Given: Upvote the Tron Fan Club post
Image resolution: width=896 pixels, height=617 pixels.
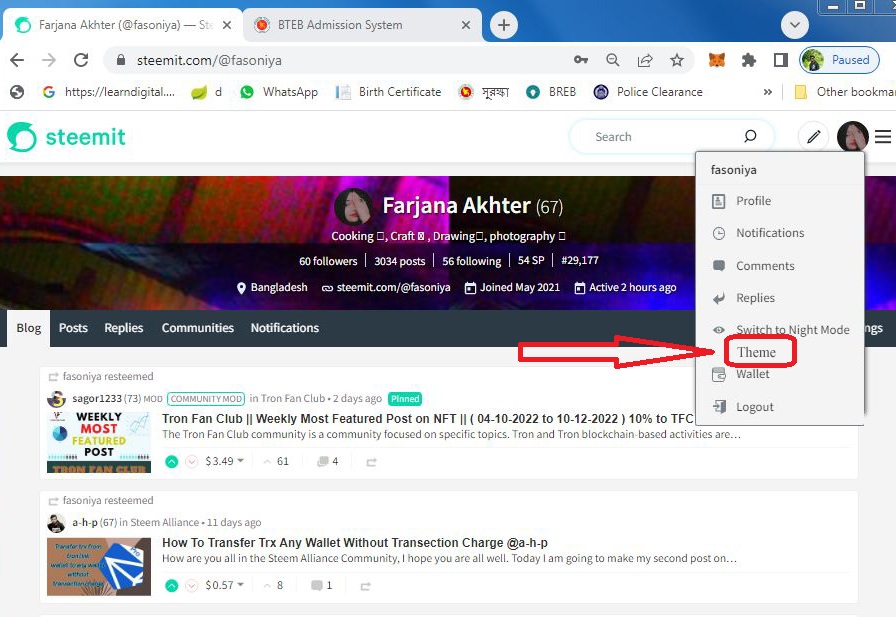Looking at the screenshot, I should point(171,462).
